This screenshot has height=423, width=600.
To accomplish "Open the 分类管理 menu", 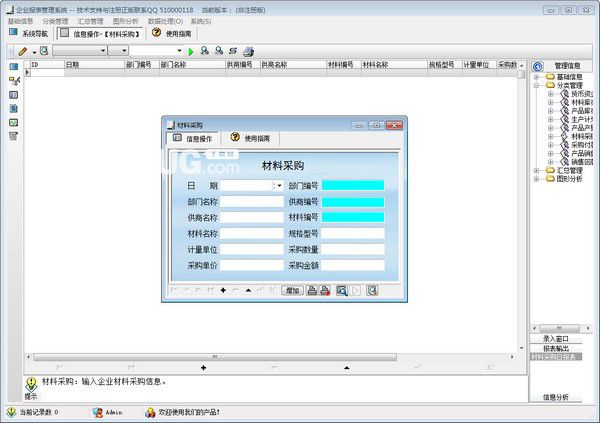I will (x=55, y=21).
